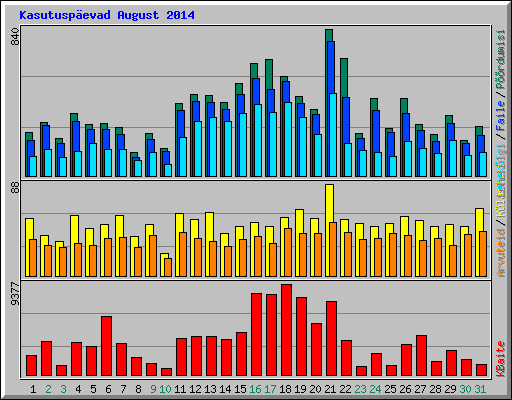Click day label '14'
The height and width of the screenshot is (400, 512).
[225, 389]
